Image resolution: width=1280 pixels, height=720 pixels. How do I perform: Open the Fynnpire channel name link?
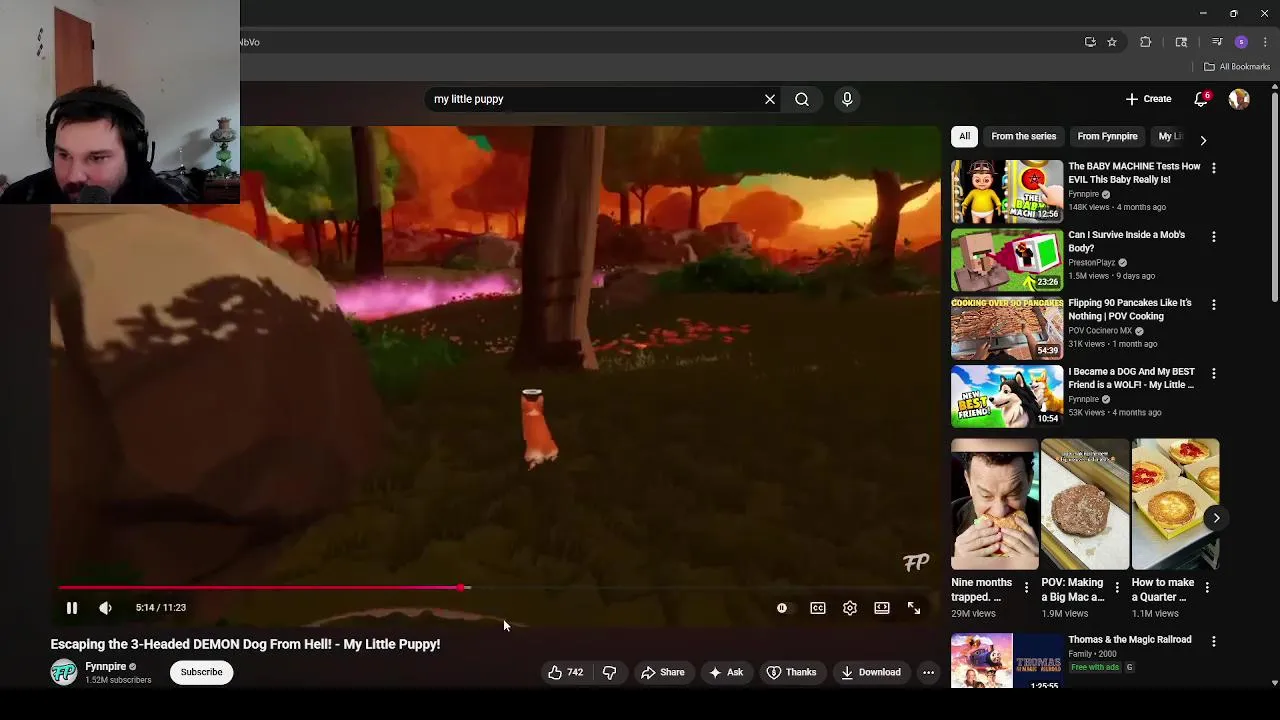(x=106, y=667)
